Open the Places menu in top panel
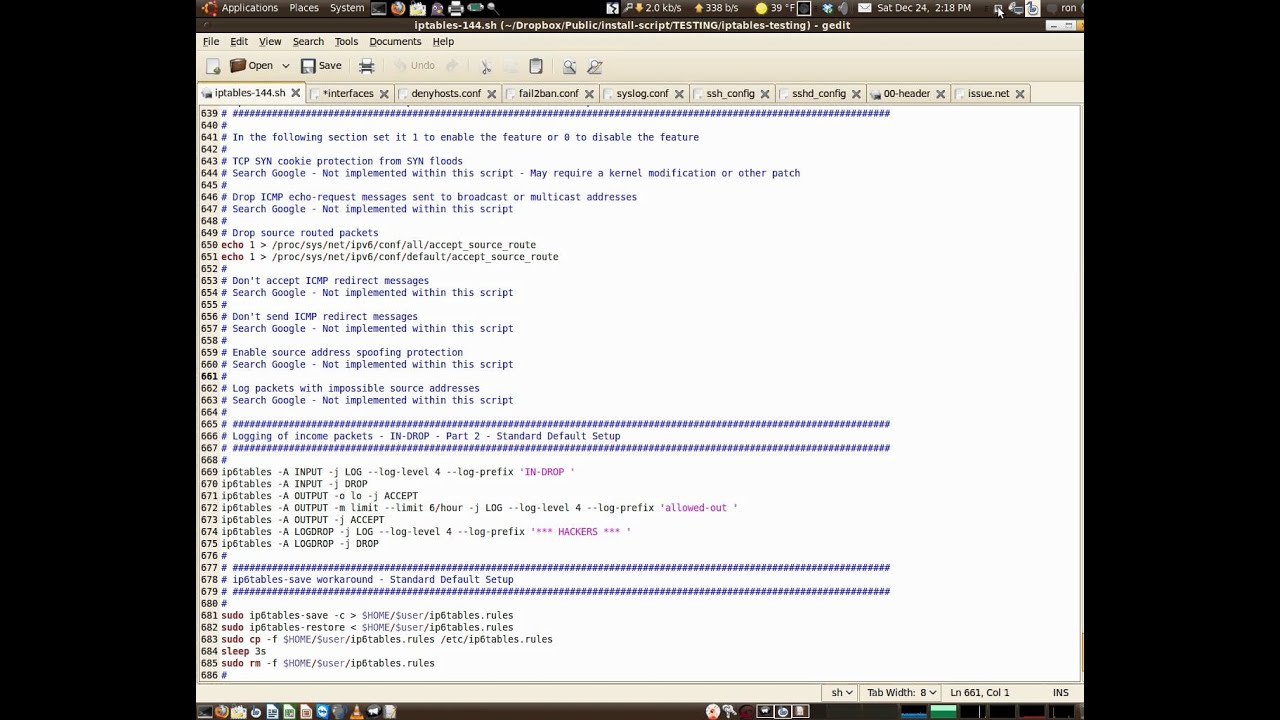 [304, 8]
